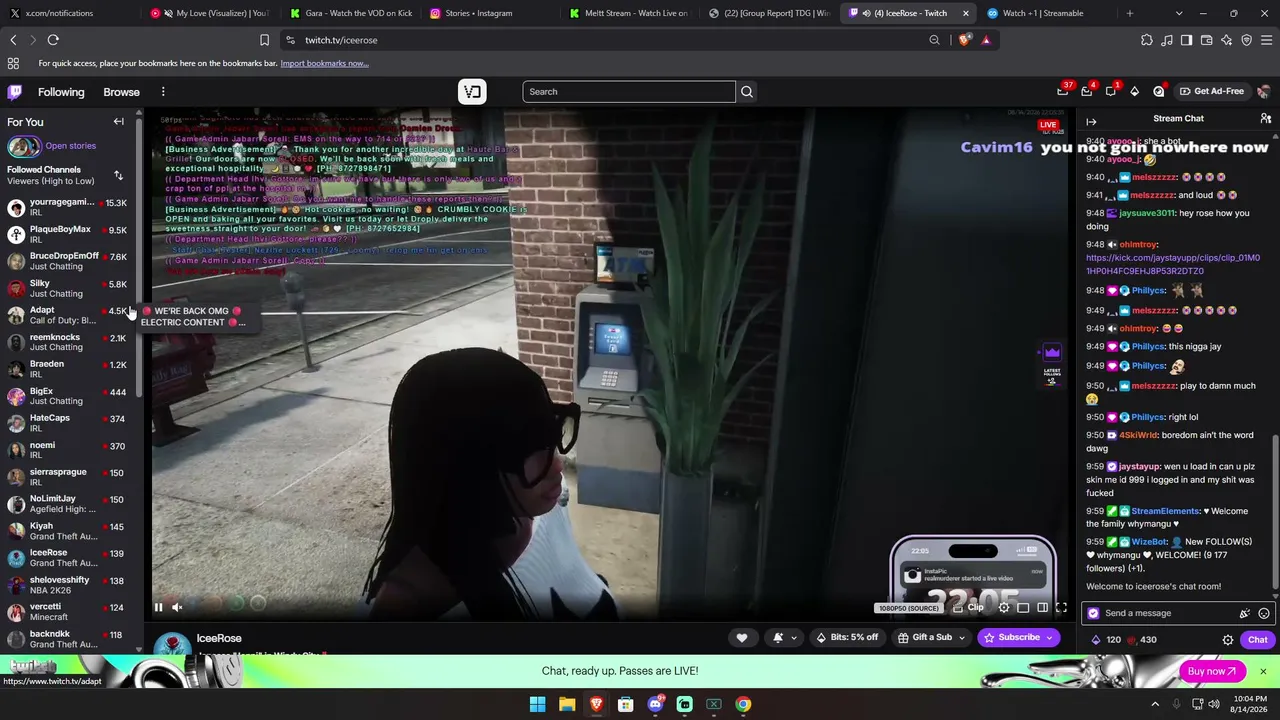Viewport: 1280px width, 720px height.
Task: Open the browser tab search chevron
Action: [1179, 13]
